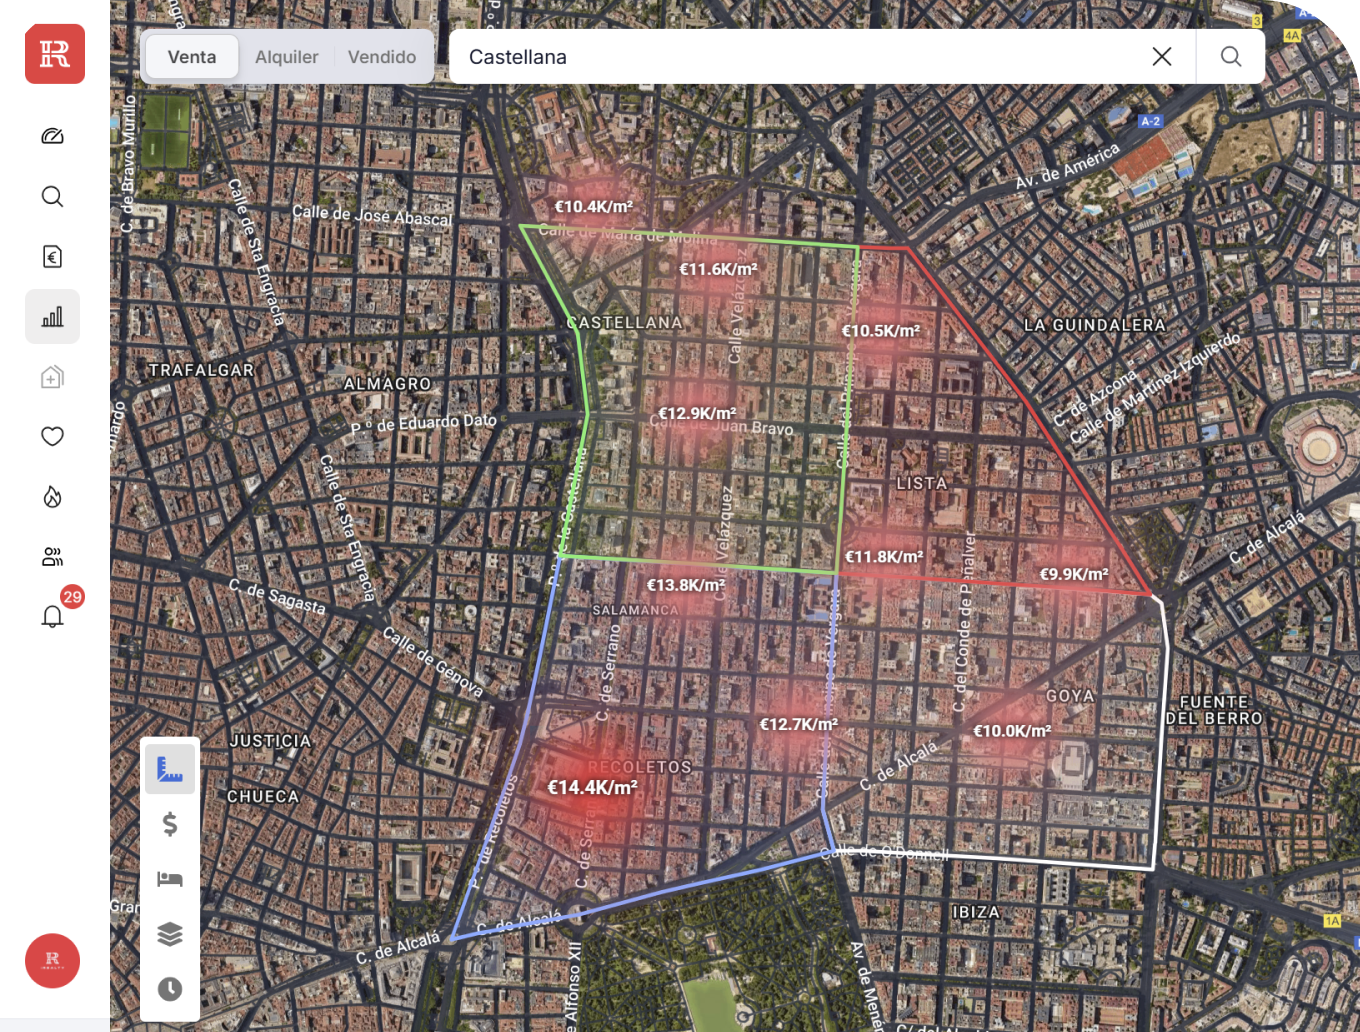Submit search with magnifier button
The height and width of the screenshot is (1032, 1360).
[x=1231, y=57]
